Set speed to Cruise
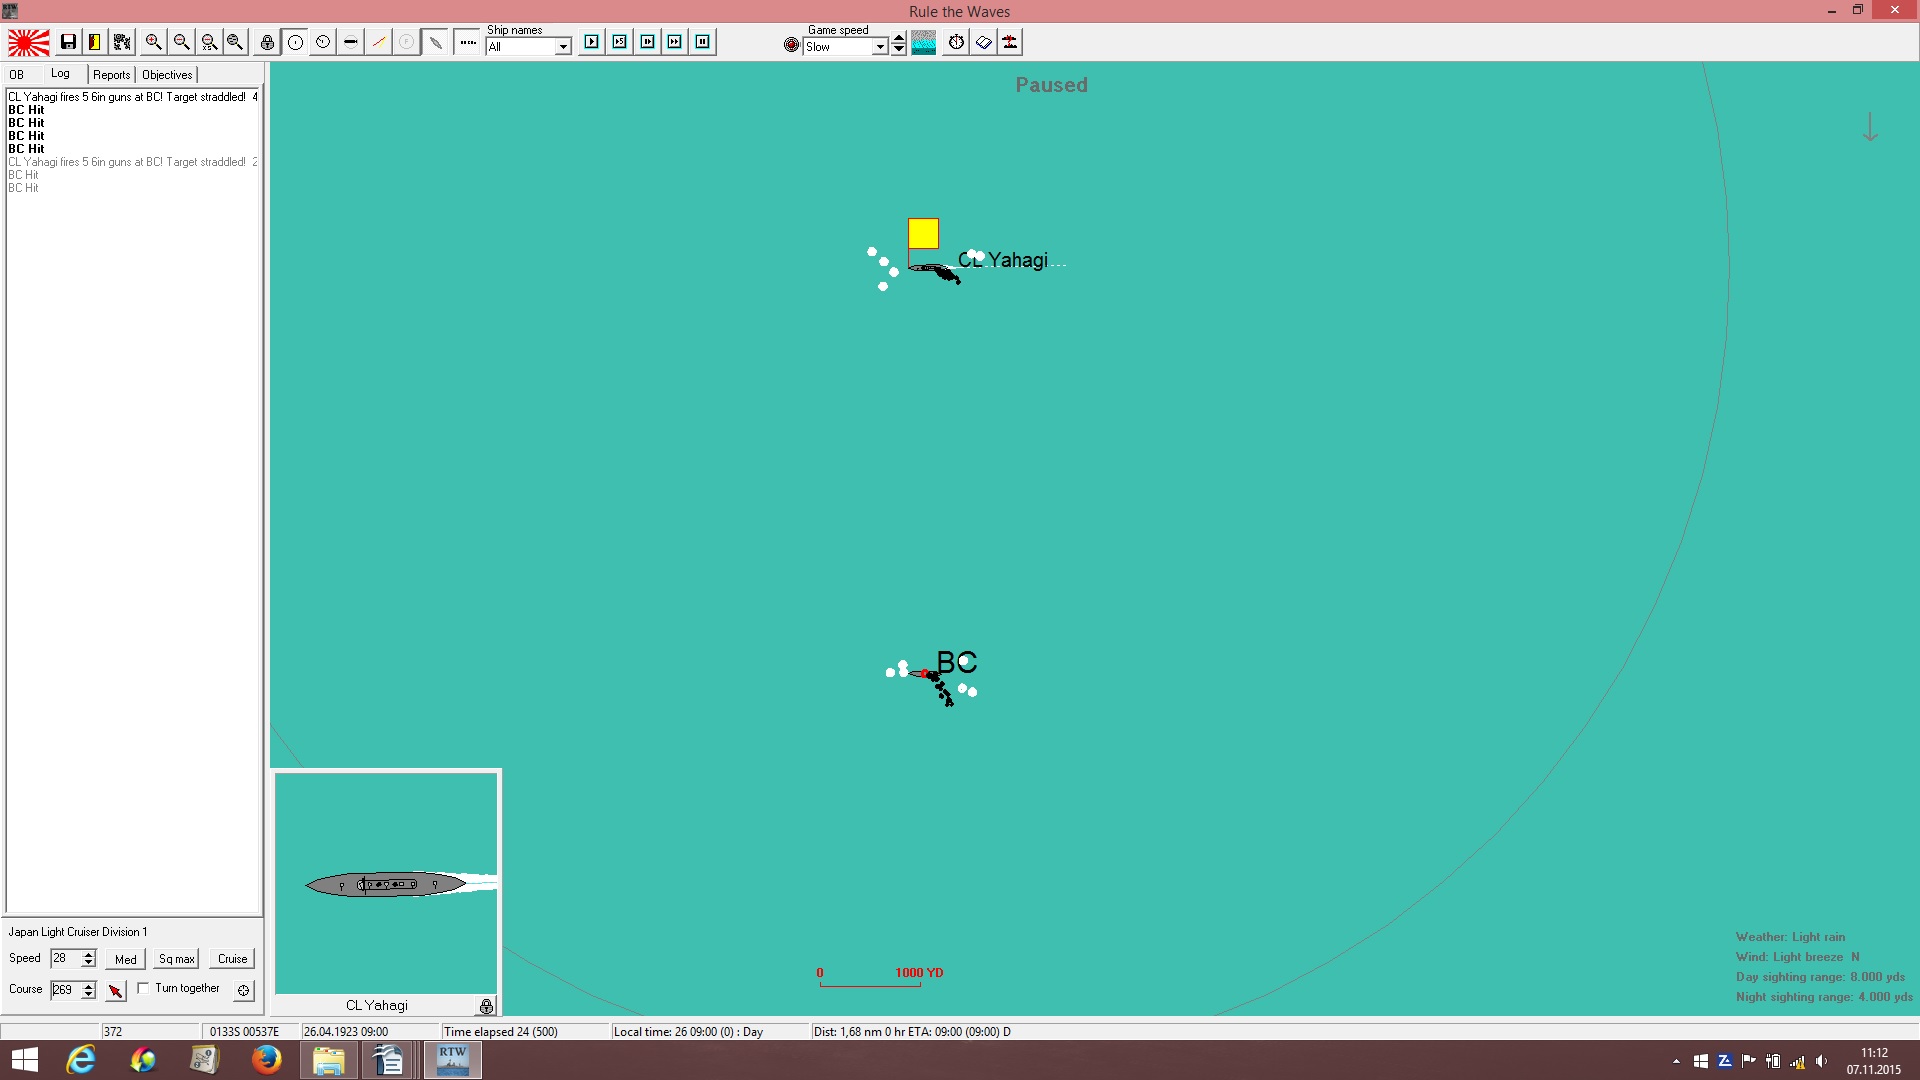 (x=233, y=959)
